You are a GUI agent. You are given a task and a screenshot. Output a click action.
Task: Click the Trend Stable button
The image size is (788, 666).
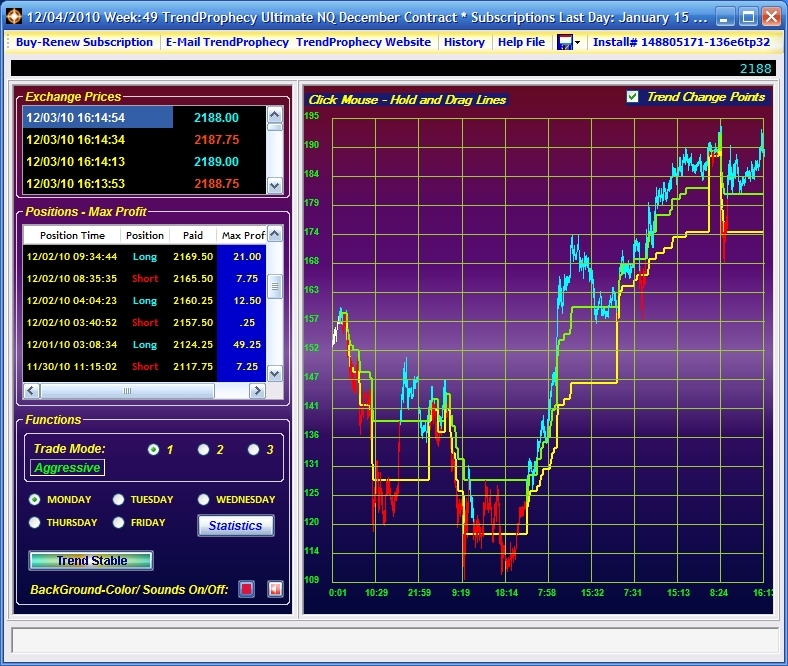pyautogui.click(x=91, y=560)
